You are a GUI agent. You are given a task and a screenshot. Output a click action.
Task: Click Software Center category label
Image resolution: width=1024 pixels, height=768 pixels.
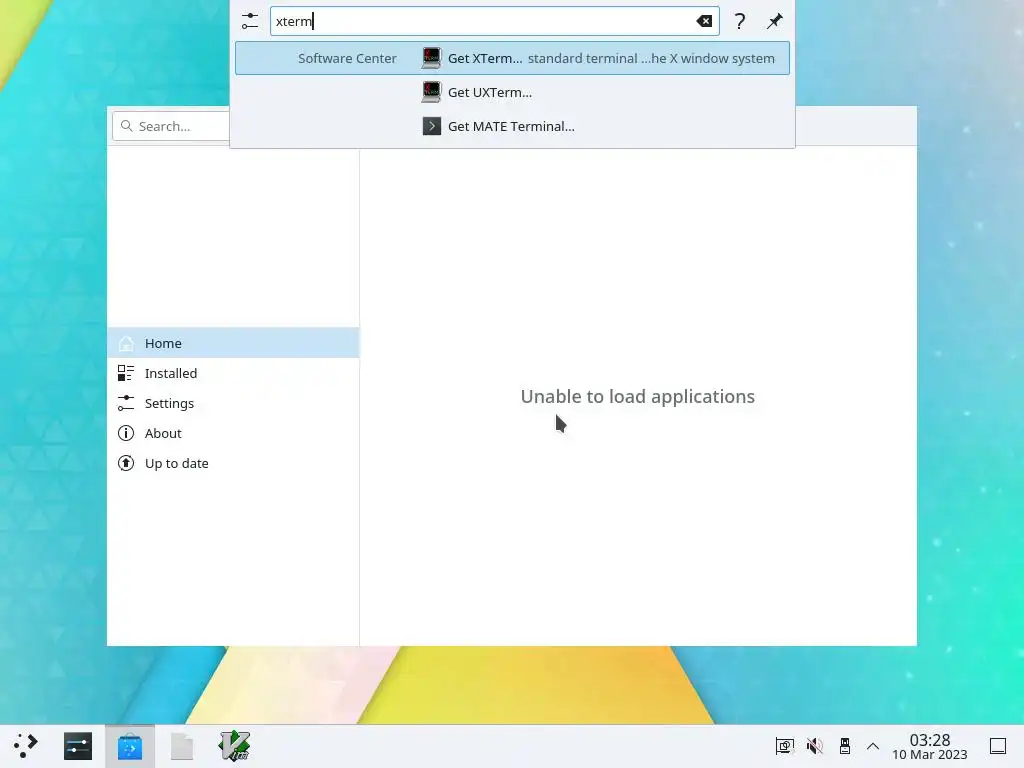[347, 58]
